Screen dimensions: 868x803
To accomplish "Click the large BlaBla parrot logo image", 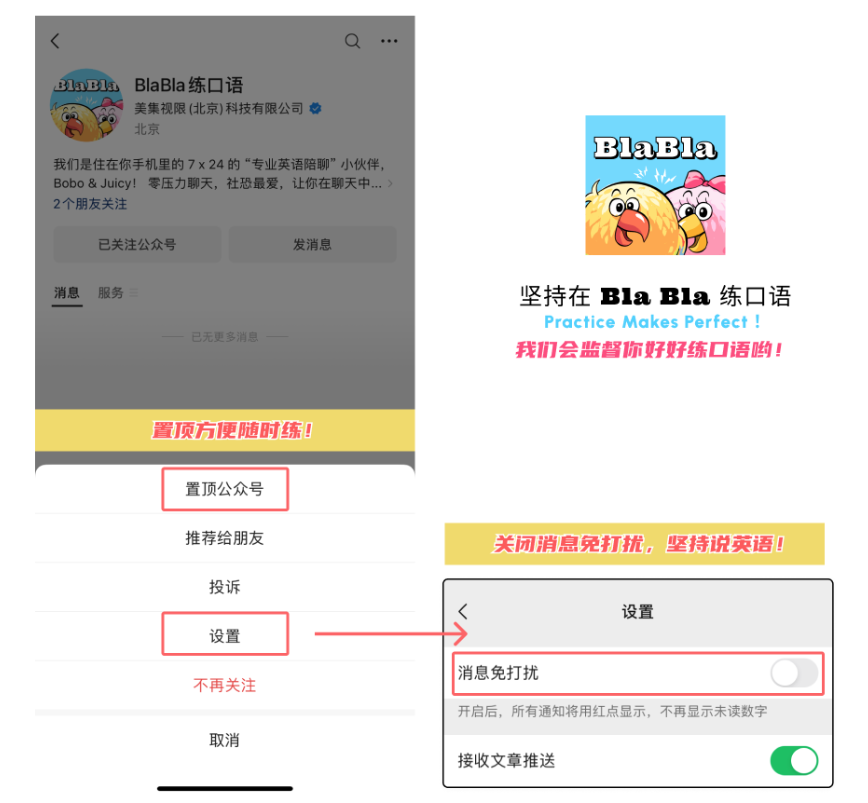I will (x=655, y=185).
